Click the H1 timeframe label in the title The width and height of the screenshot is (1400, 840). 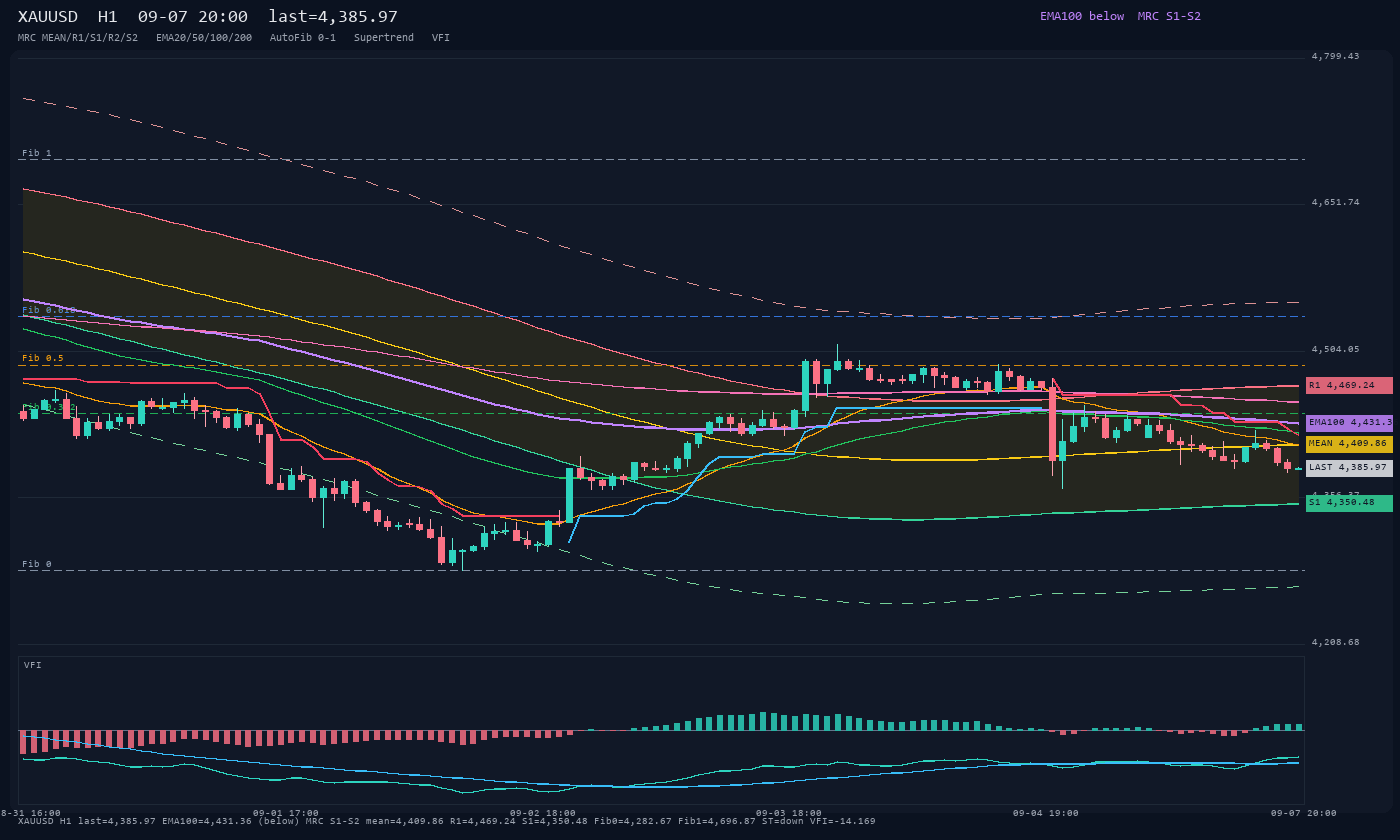107,16
